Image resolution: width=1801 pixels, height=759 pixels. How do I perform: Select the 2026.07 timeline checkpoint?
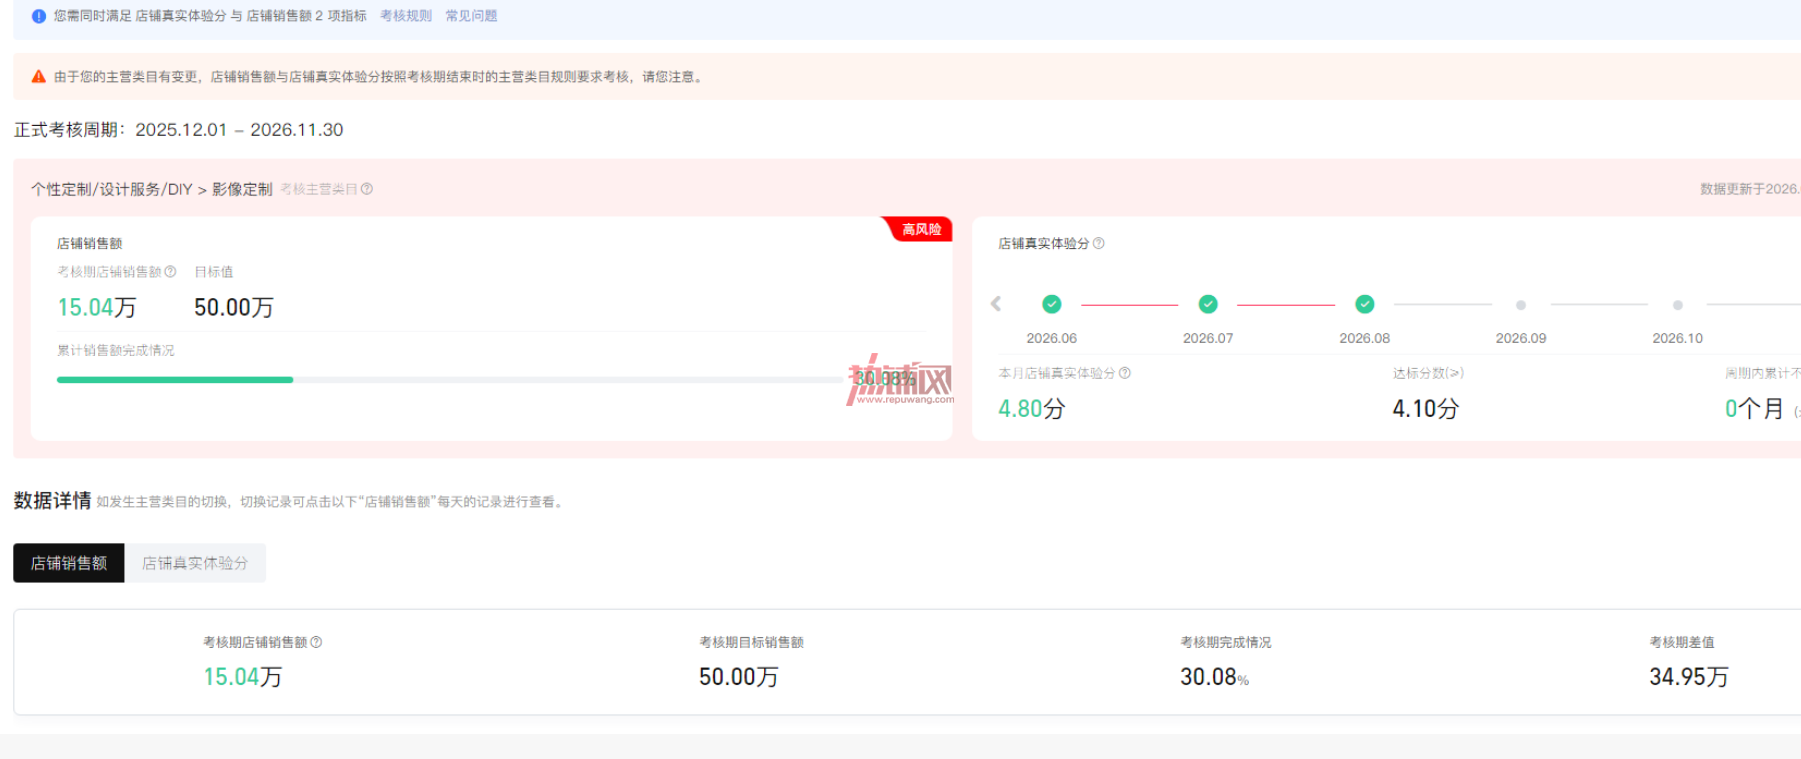click(x=1208, y=304)
